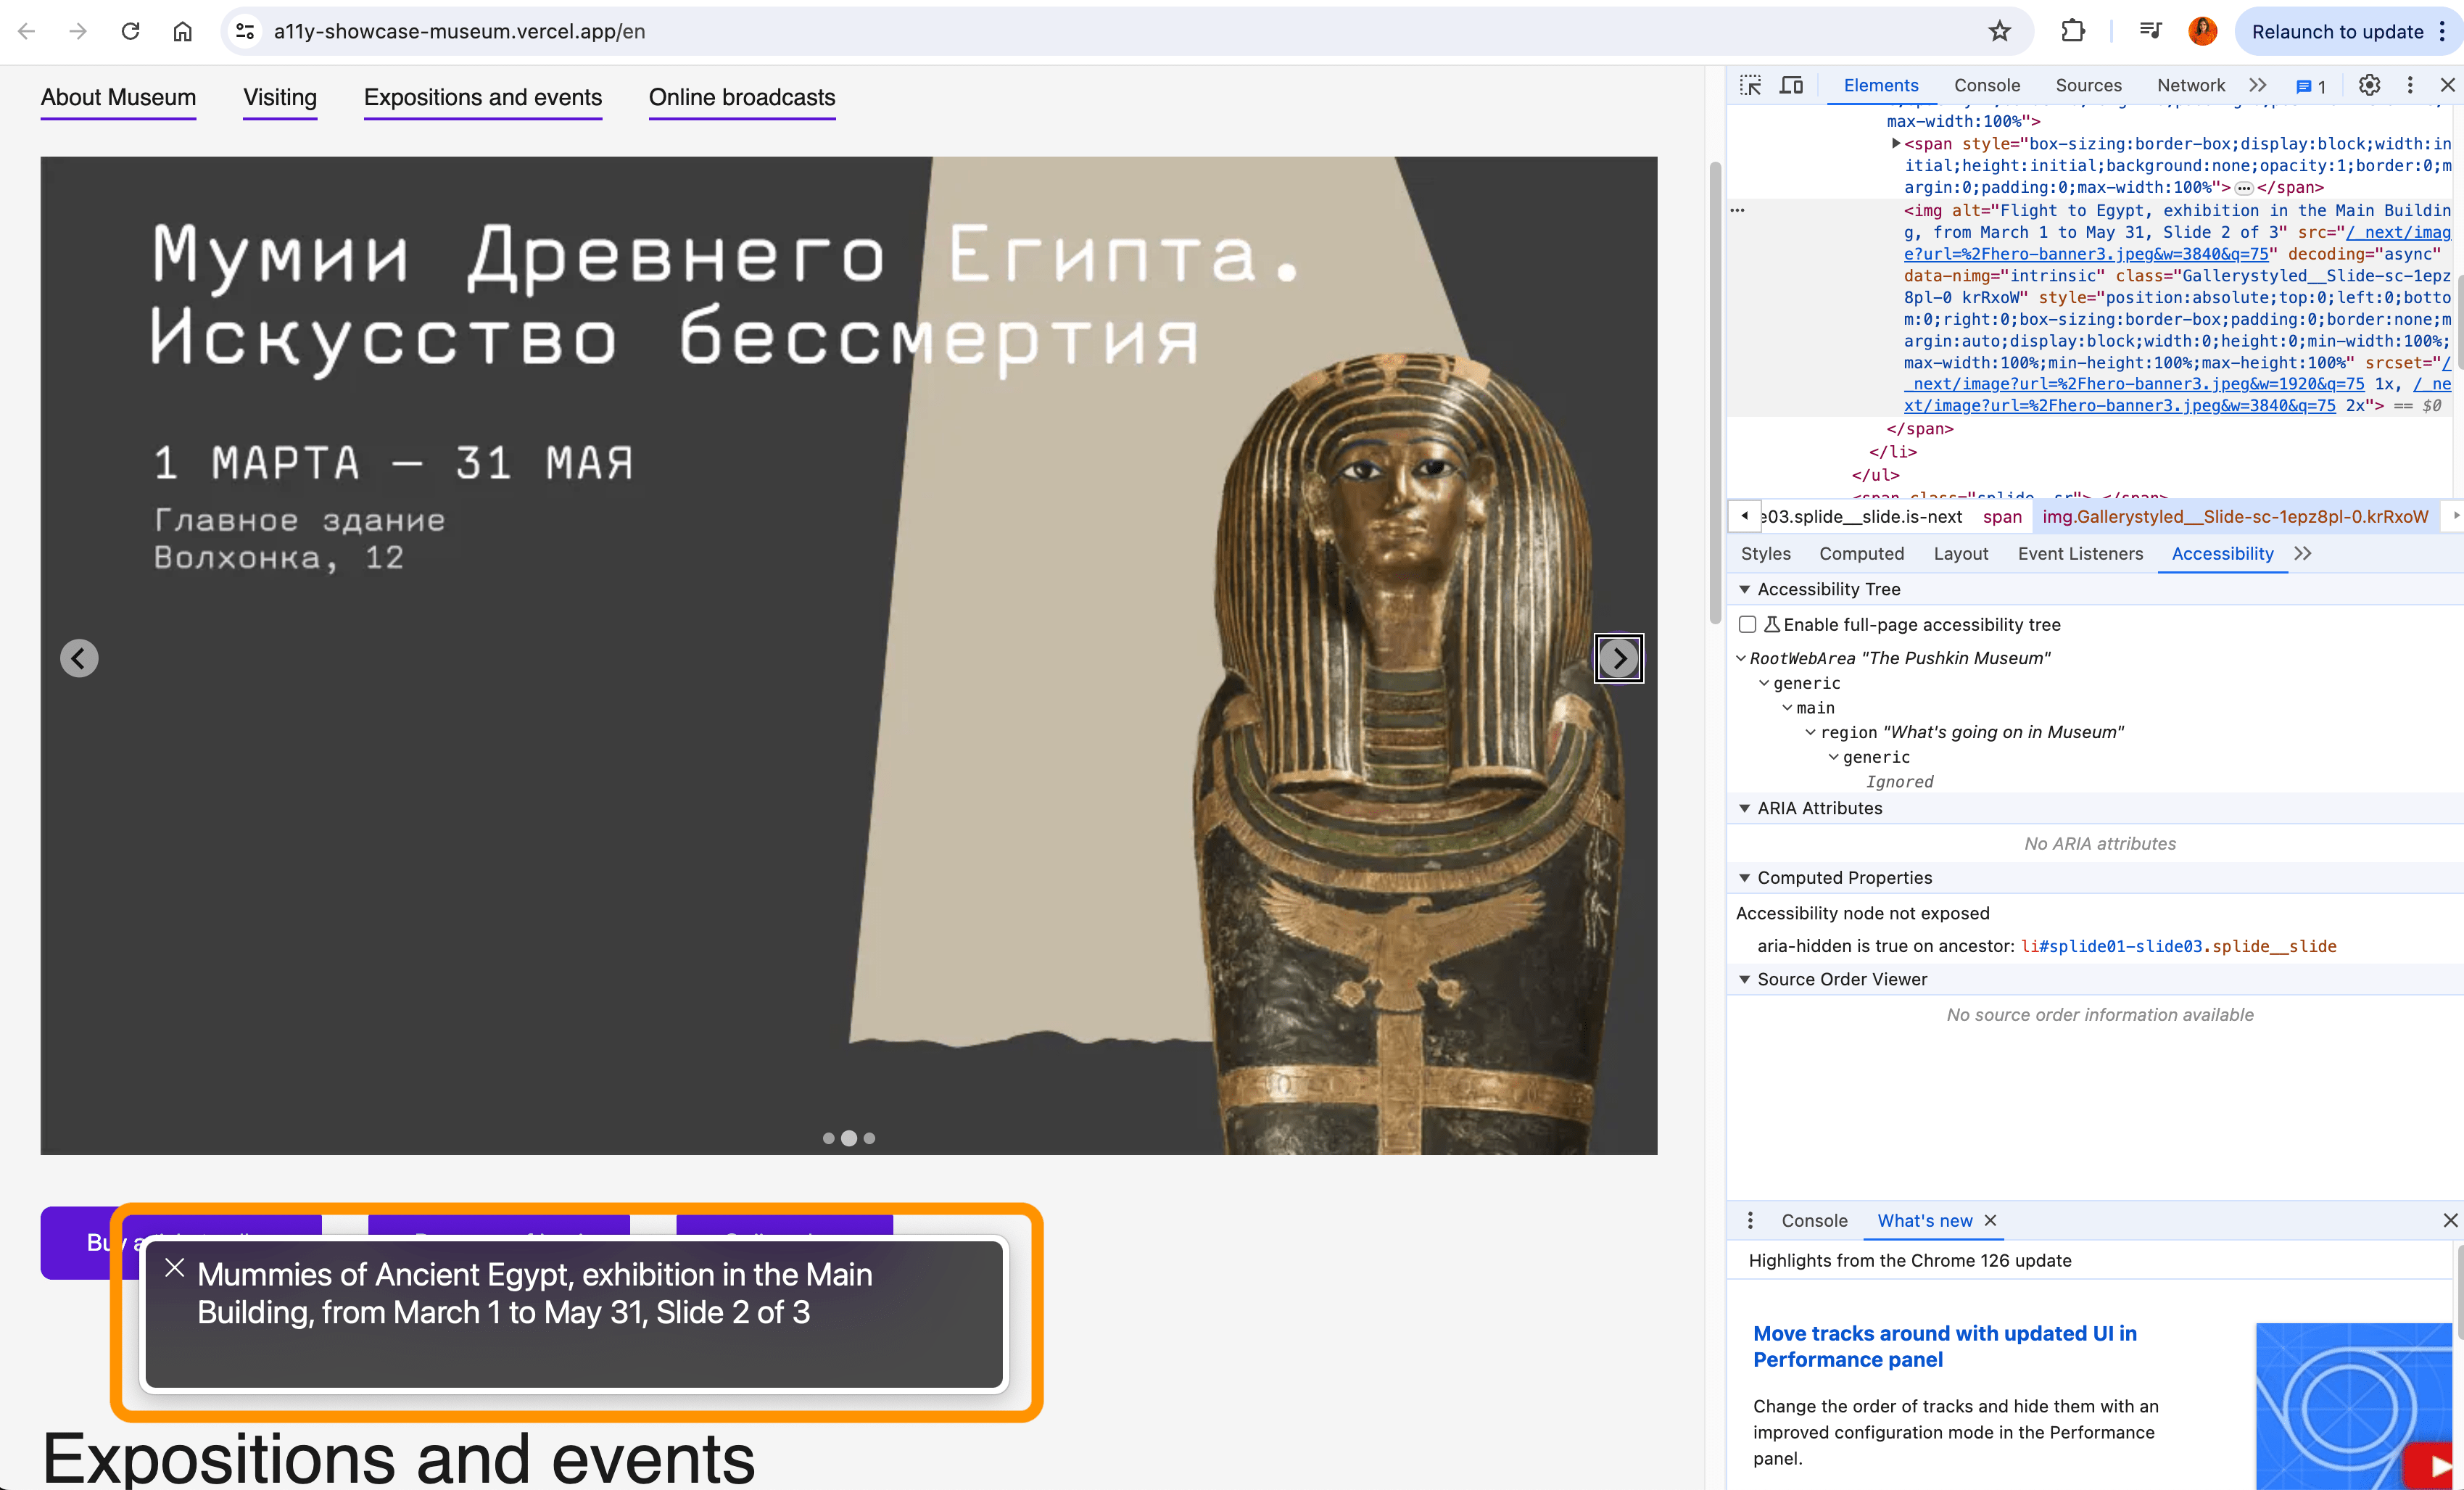Switch to the Console tab
The height and width of the screenshot is (1490, 2464).
pyautogui.click(x=1986, y=85)
